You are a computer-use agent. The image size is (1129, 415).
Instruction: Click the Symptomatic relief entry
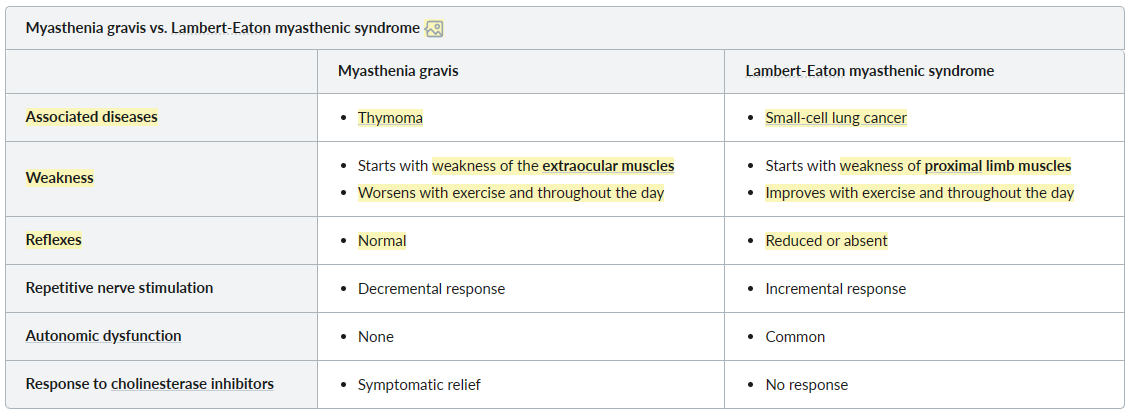click(419, 384)
